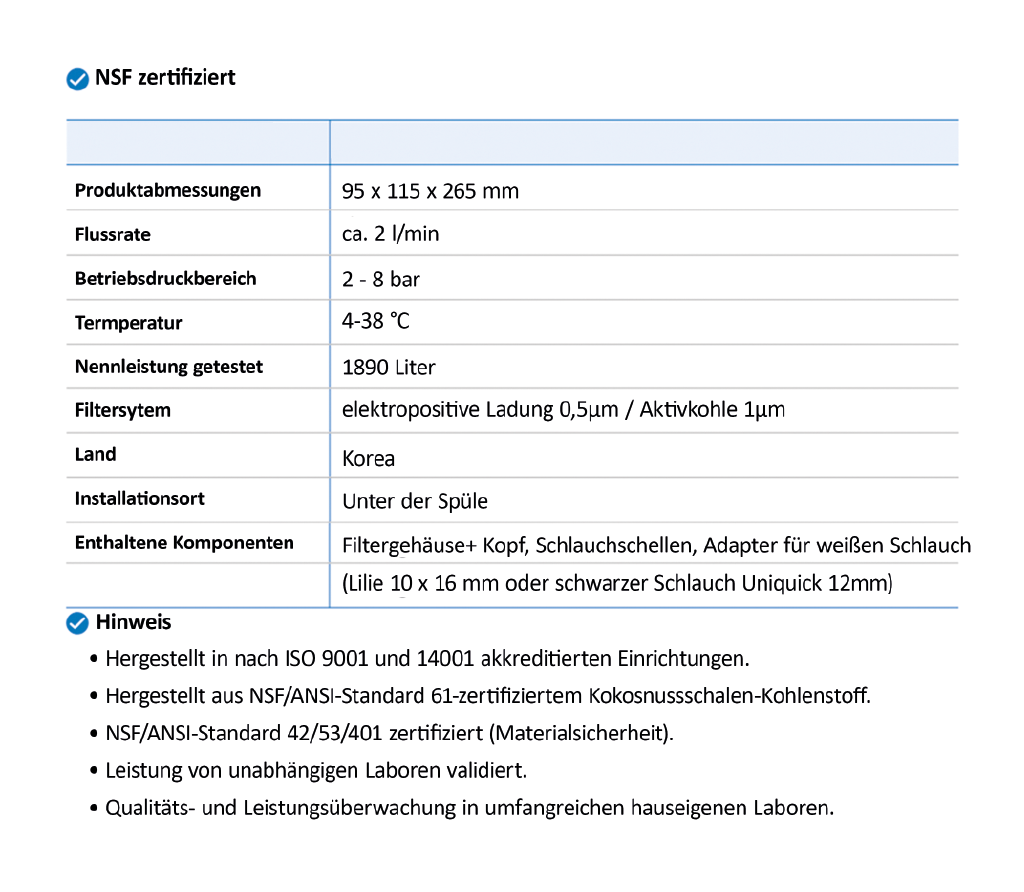The width and height of the screenshot is (1024, 892).
Task: Click the 4-38 °C temperature value
Action: click(375, 322)
